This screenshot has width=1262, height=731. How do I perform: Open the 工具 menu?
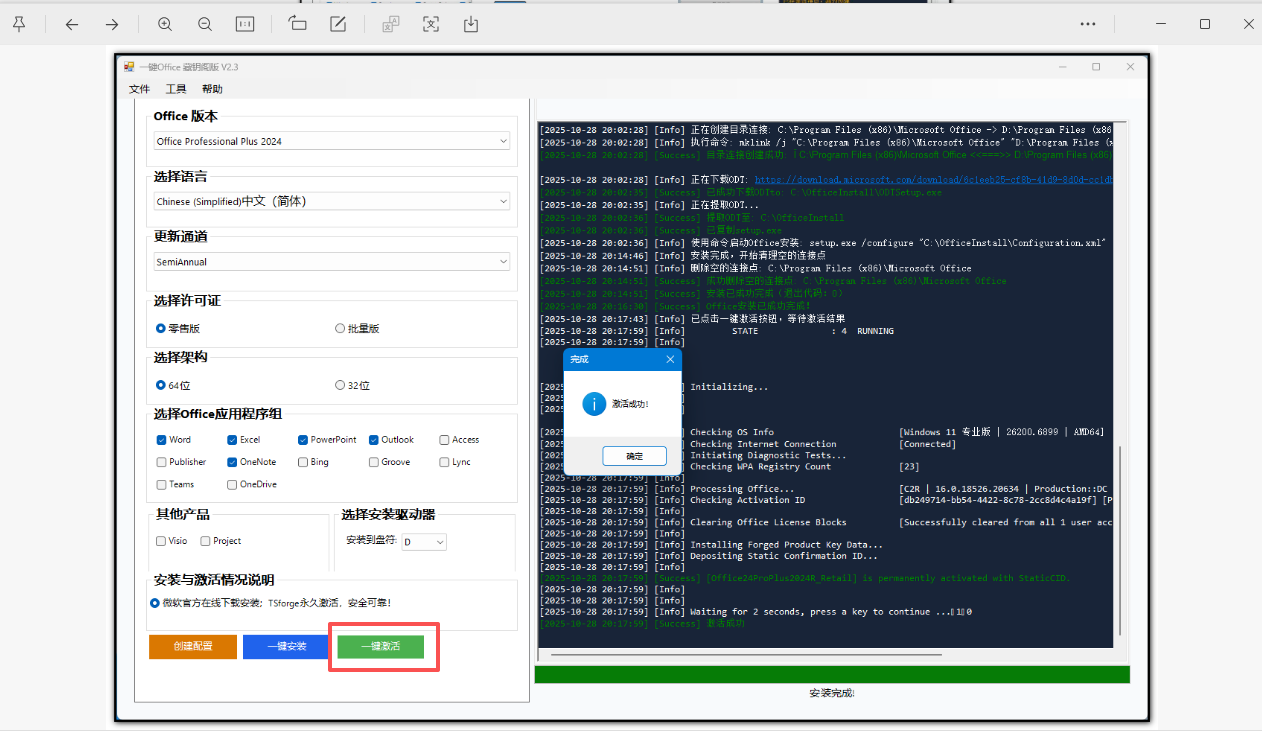point(176,89)
